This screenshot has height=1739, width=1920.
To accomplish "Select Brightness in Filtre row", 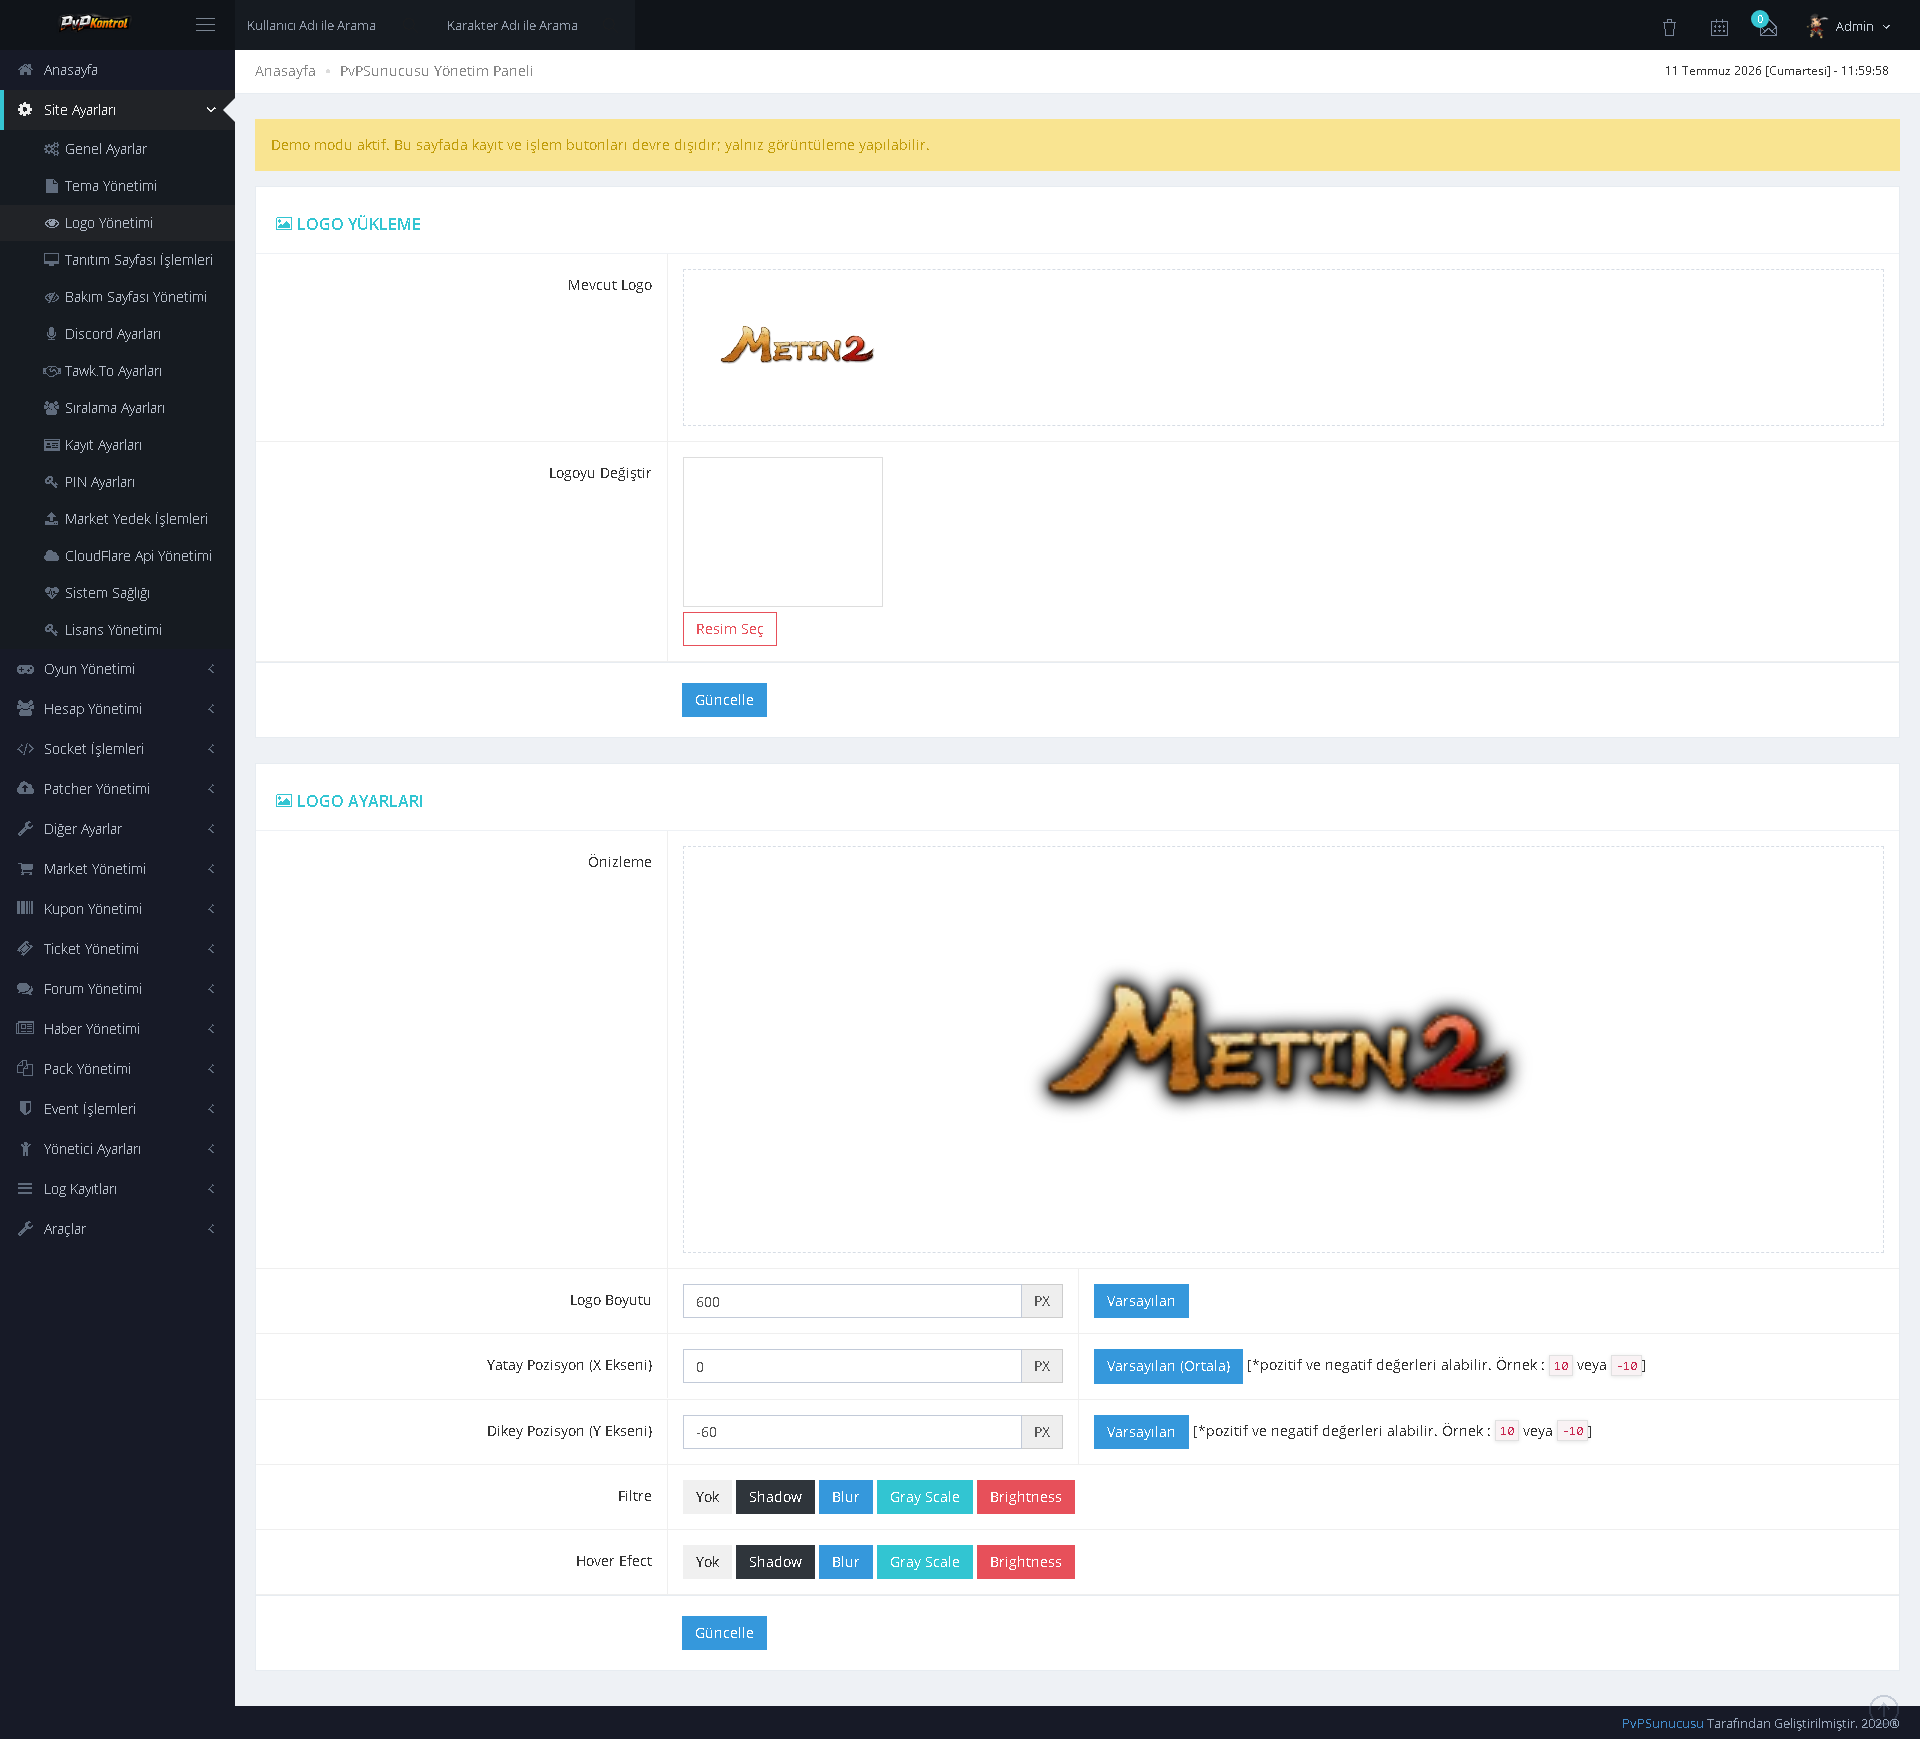I will click(1025, 1497).
